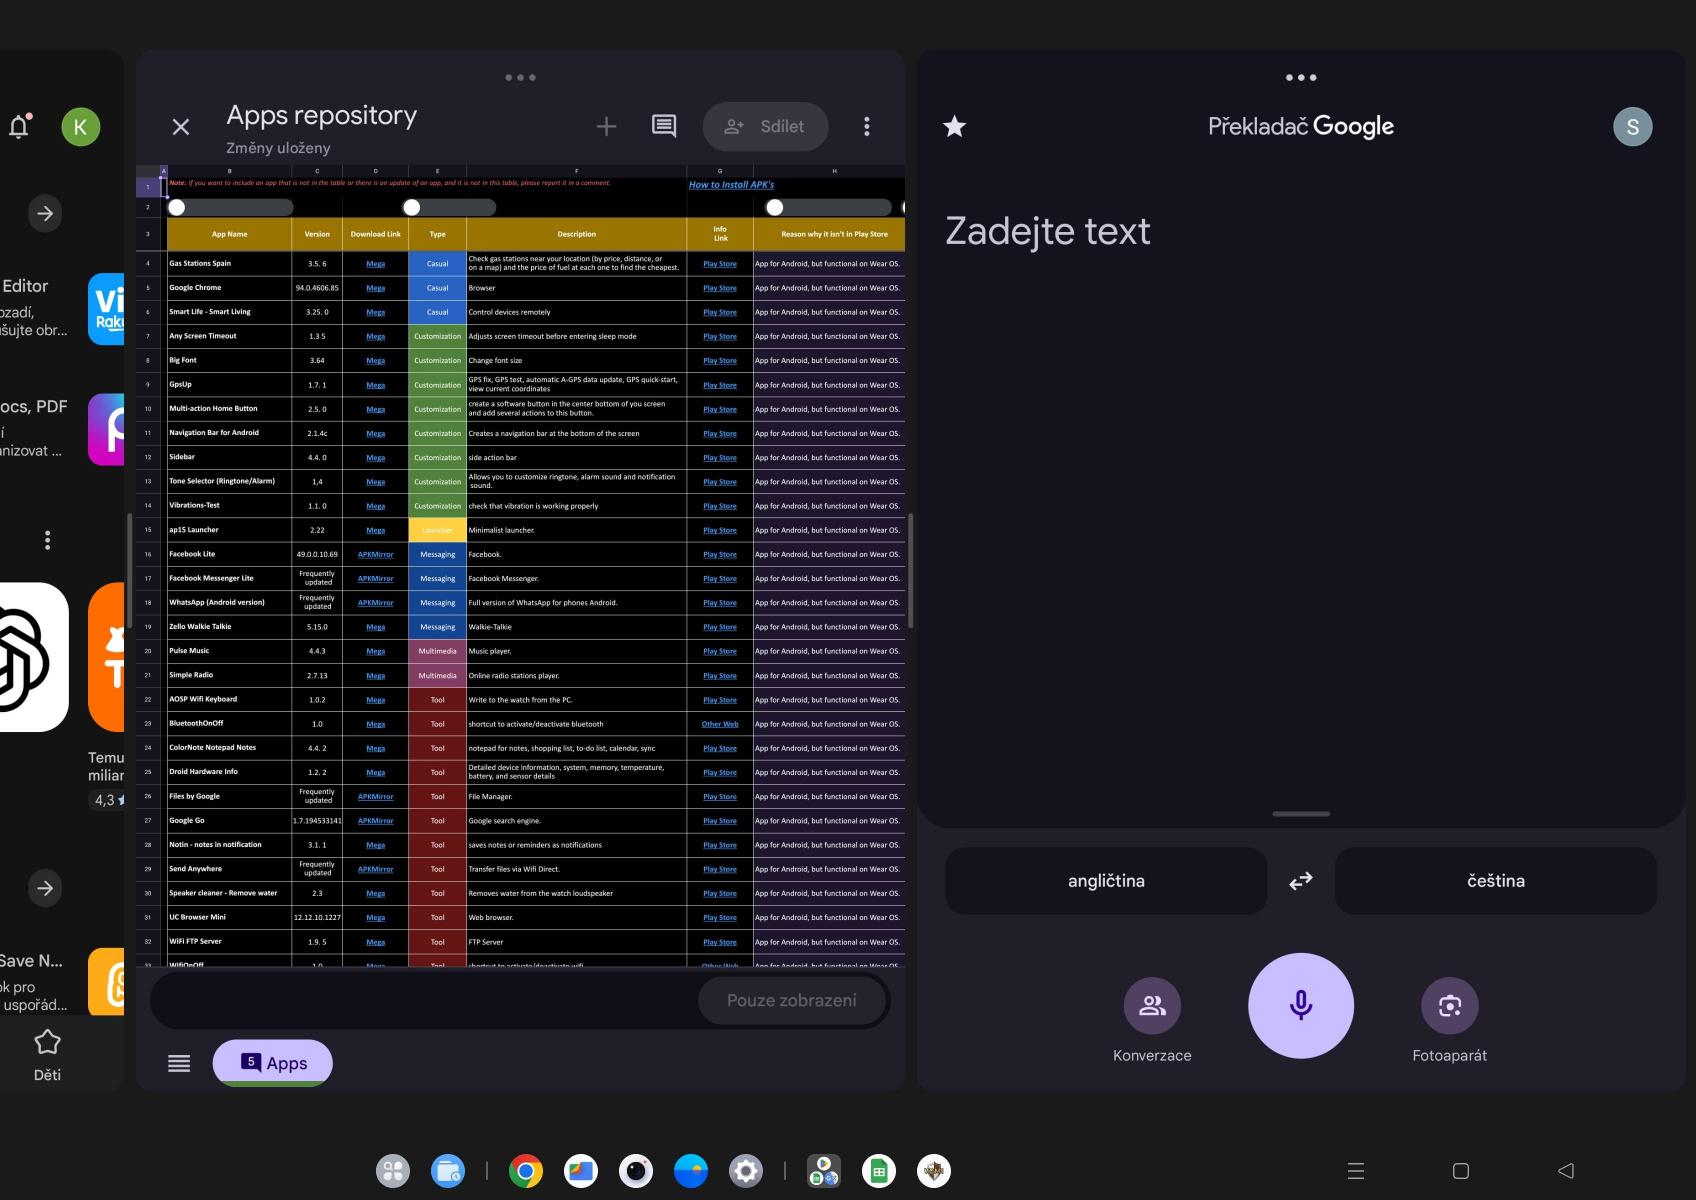Open the angličtina source language selector
1696x1200 pixels.
(x=1106, y=881)
